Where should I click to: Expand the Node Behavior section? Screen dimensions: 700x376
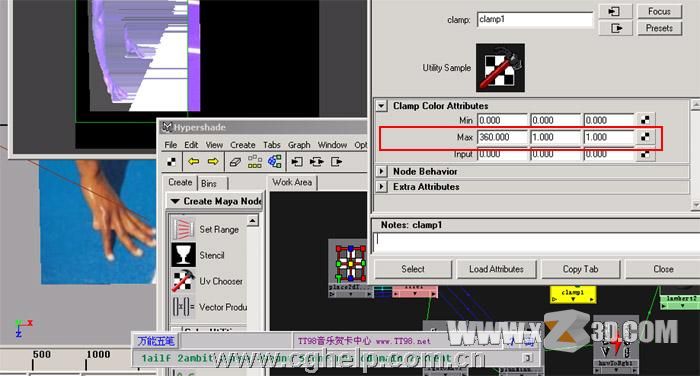(381, 171)
